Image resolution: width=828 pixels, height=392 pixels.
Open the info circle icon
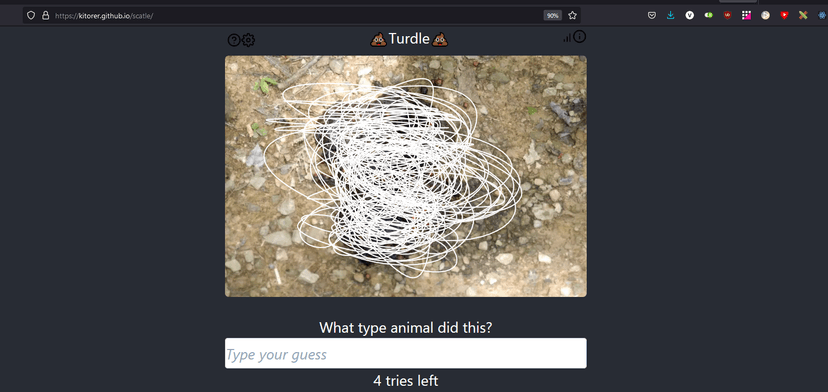(x=580, y=36)
